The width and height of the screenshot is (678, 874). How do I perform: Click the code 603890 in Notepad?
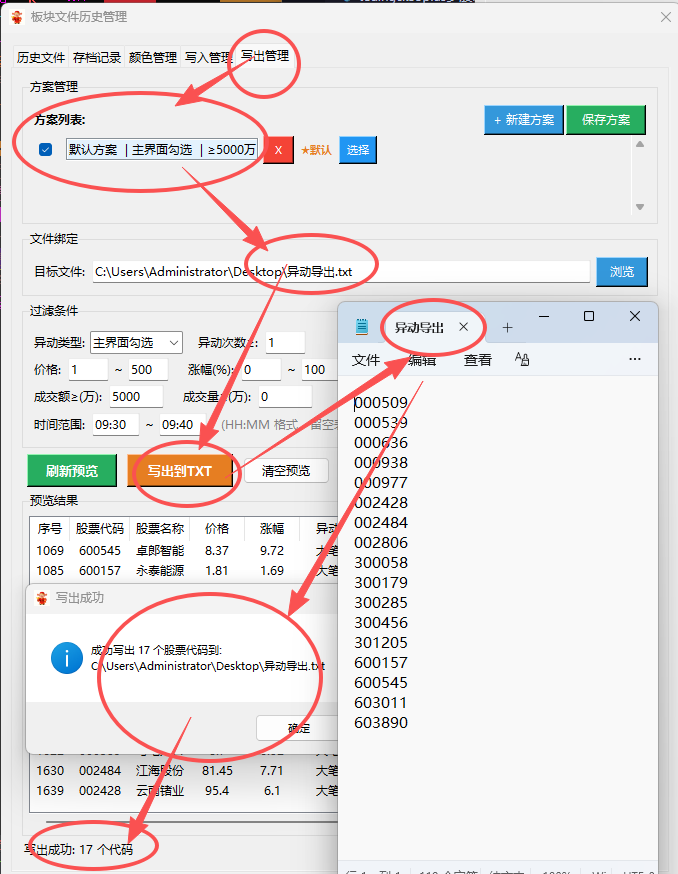381,723
